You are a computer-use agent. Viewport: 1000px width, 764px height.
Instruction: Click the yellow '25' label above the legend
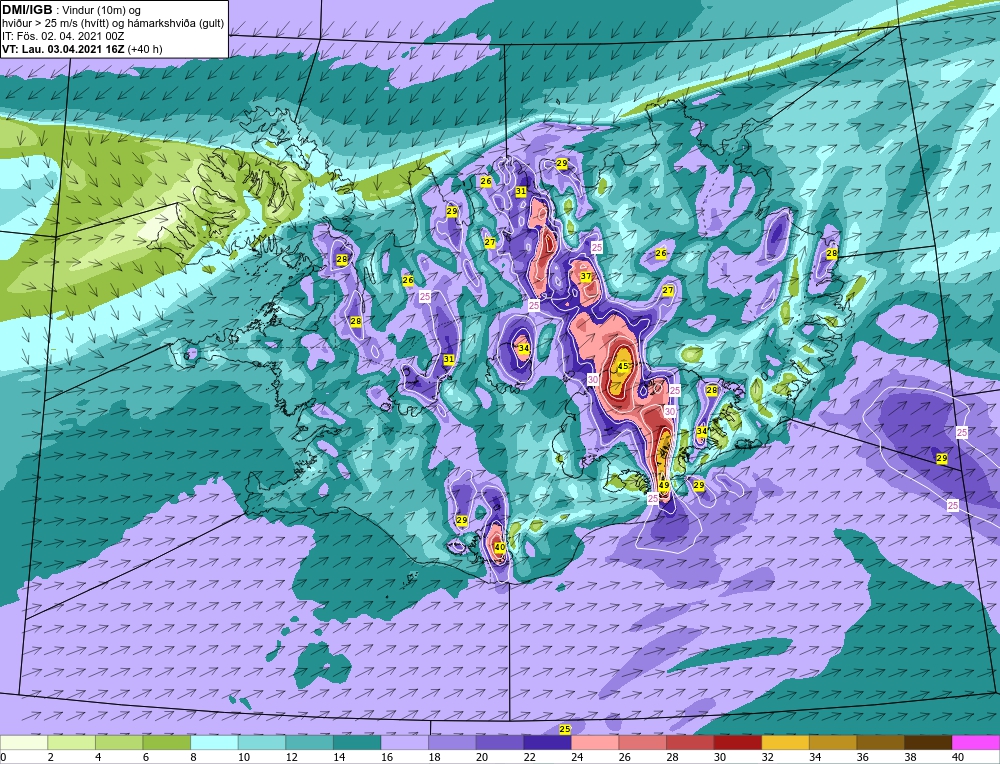(564, 729)
